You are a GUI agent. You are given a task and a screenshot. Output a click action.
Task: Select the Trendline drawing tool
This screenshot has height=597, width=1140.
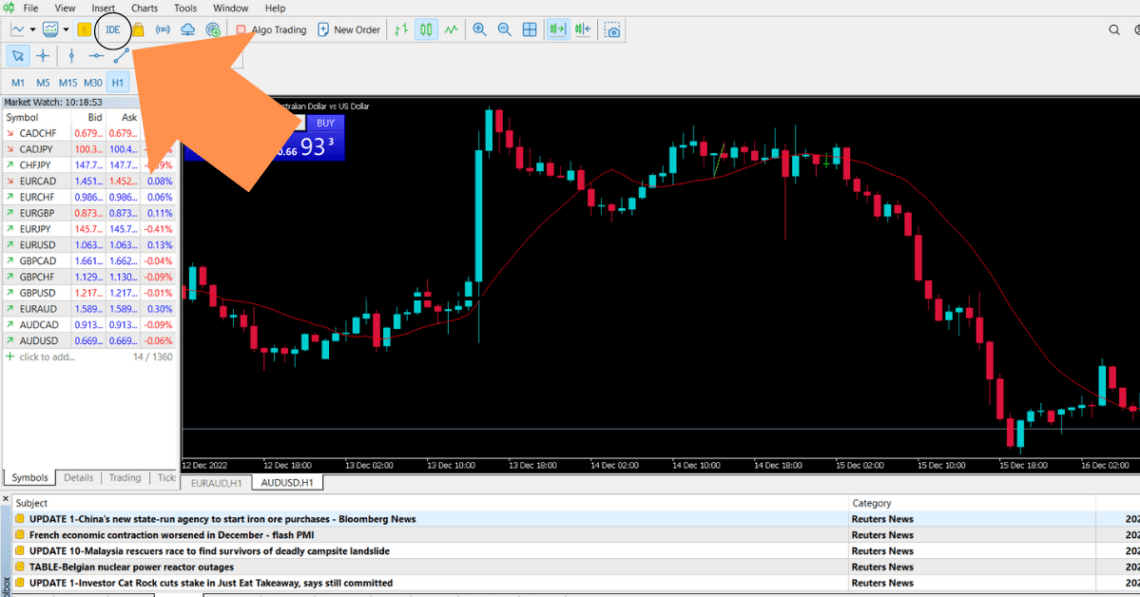point(120,55)
